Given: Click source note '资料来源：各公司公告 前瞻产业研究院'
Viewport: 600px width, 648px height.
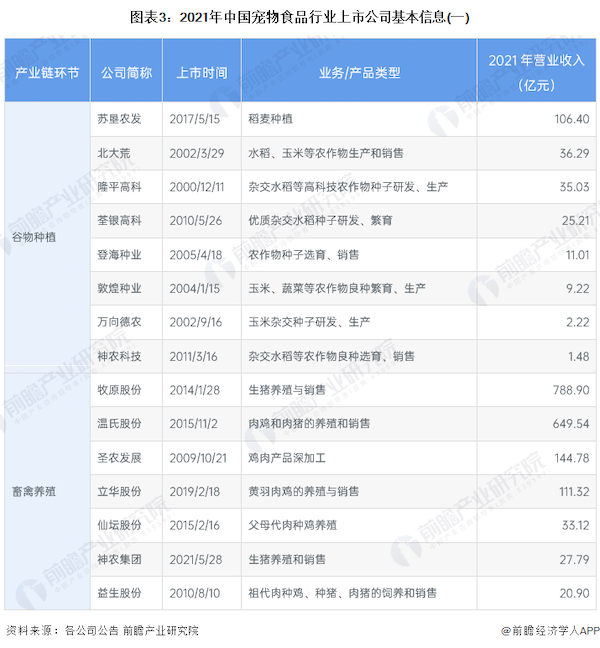Looking at the screenshot, I should 102,631.
